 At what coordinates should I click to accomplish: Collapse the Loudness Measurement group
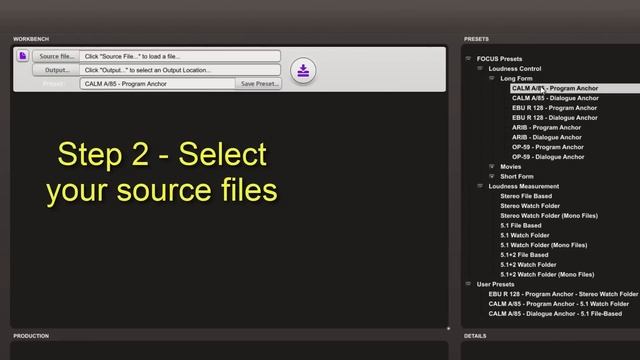coord(480,186)
